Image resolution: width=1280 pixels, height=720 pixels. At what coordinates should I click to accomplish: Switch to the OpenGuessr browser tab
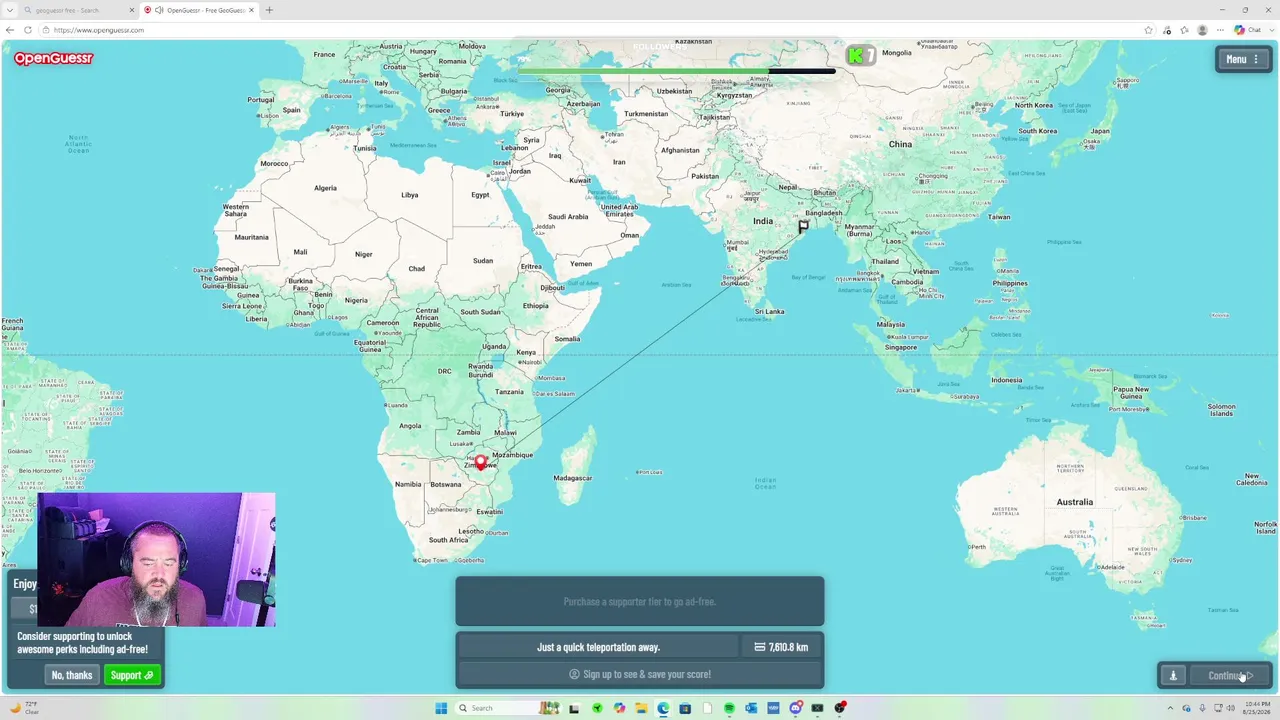[198, 10]
